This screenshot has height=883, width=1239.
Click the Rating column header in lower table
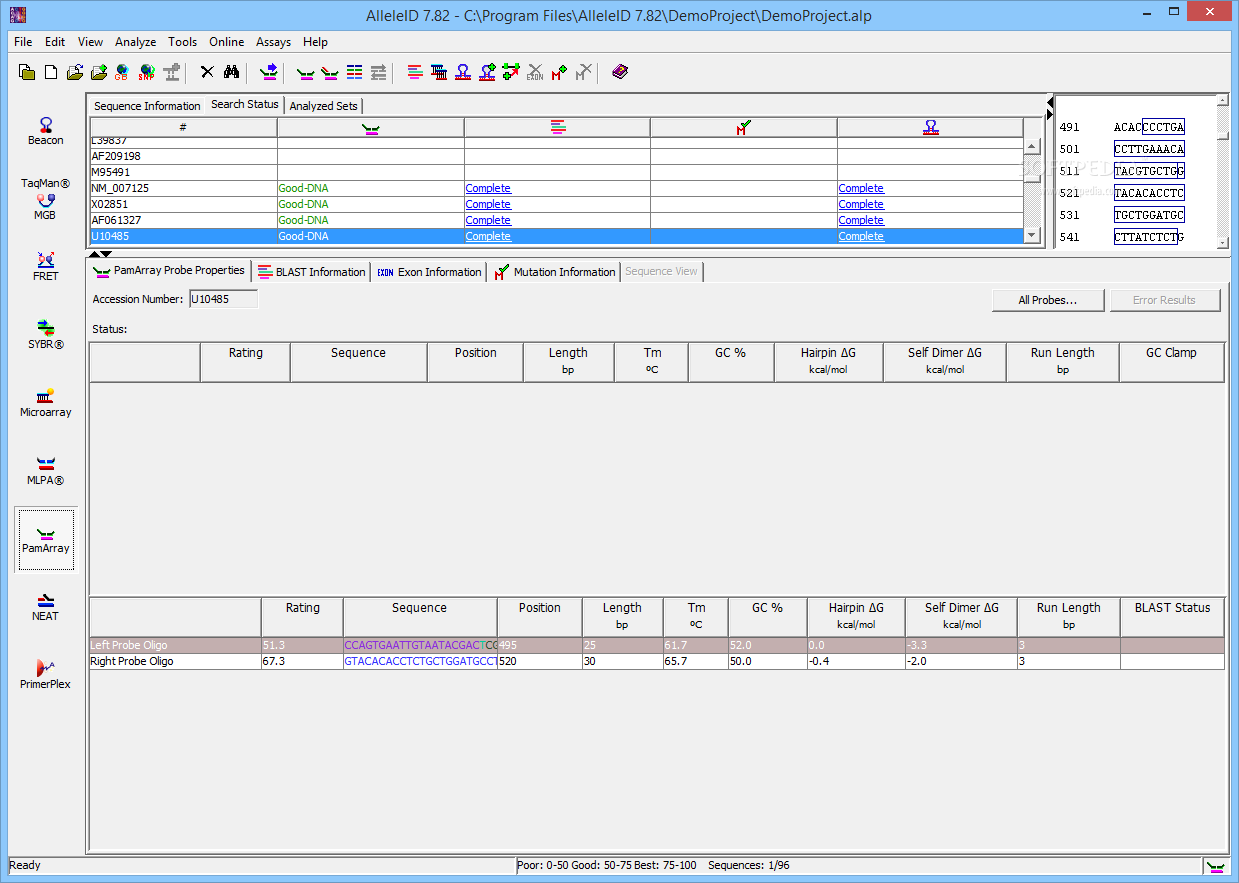click(x=302, y=616)
